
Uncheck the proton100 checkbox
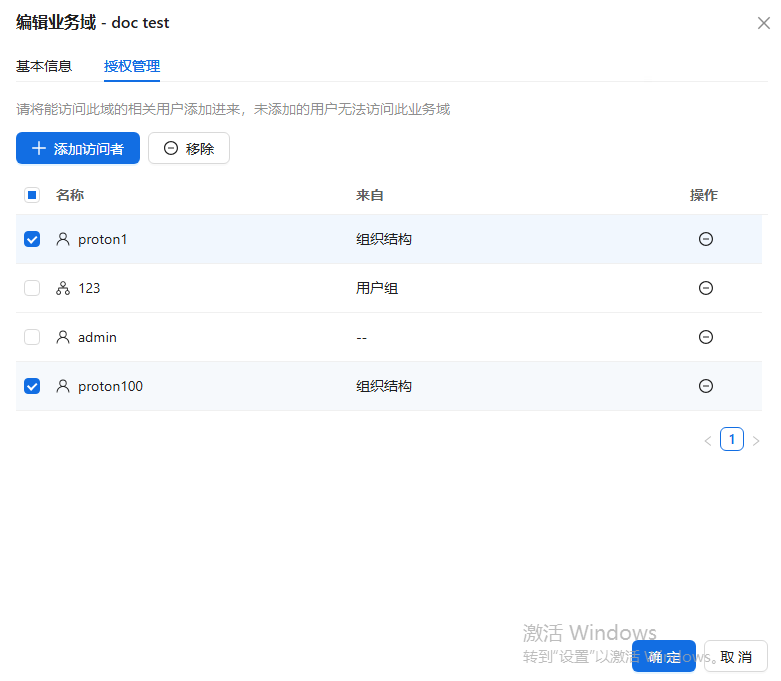click(32, 386)
